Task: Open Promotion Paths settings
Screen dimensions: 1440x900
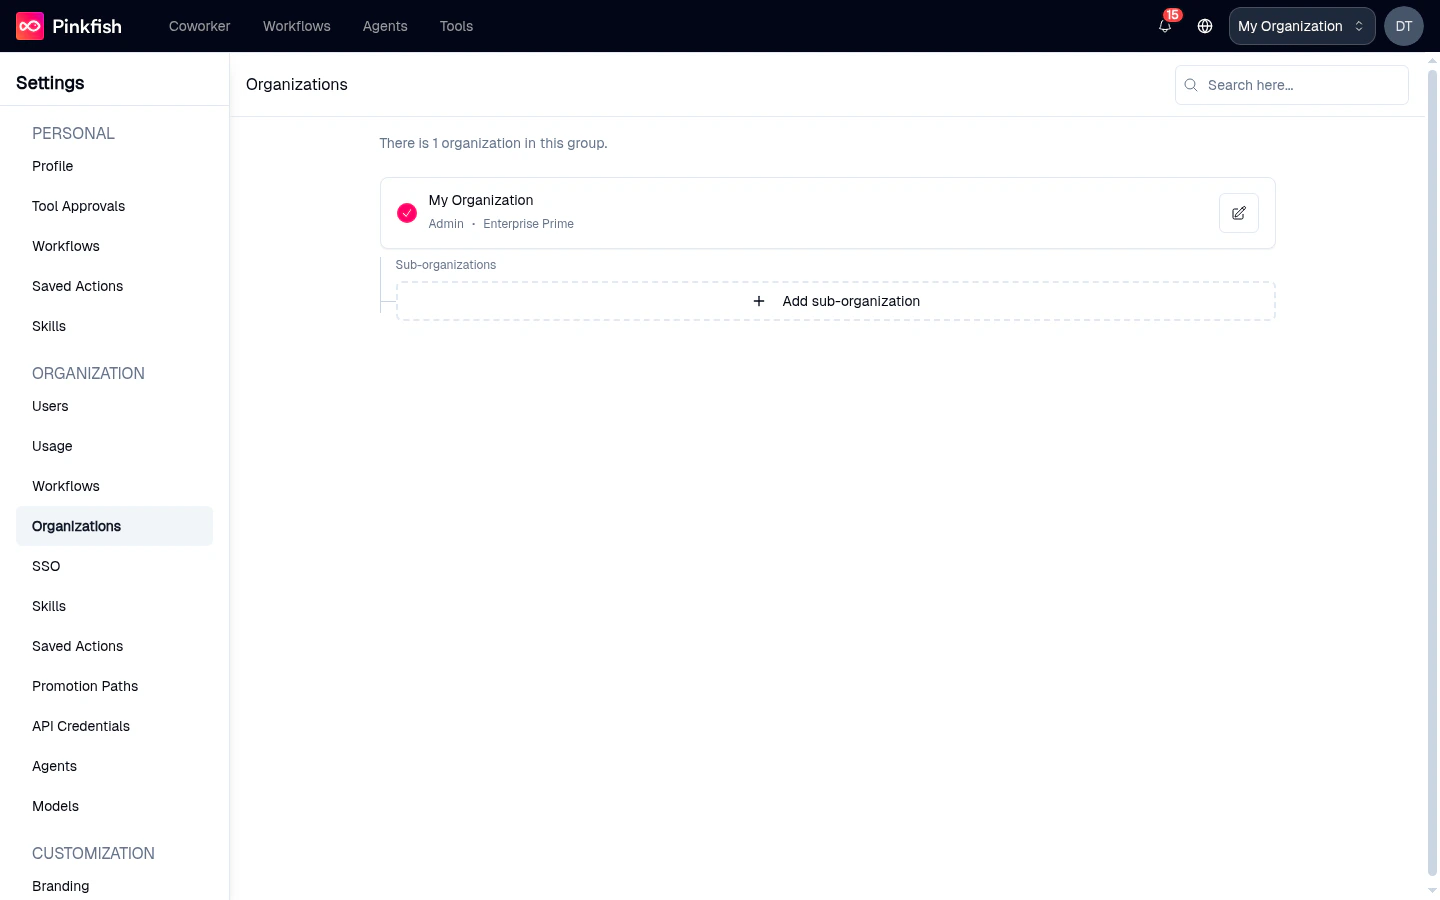Action: [85, 686]
